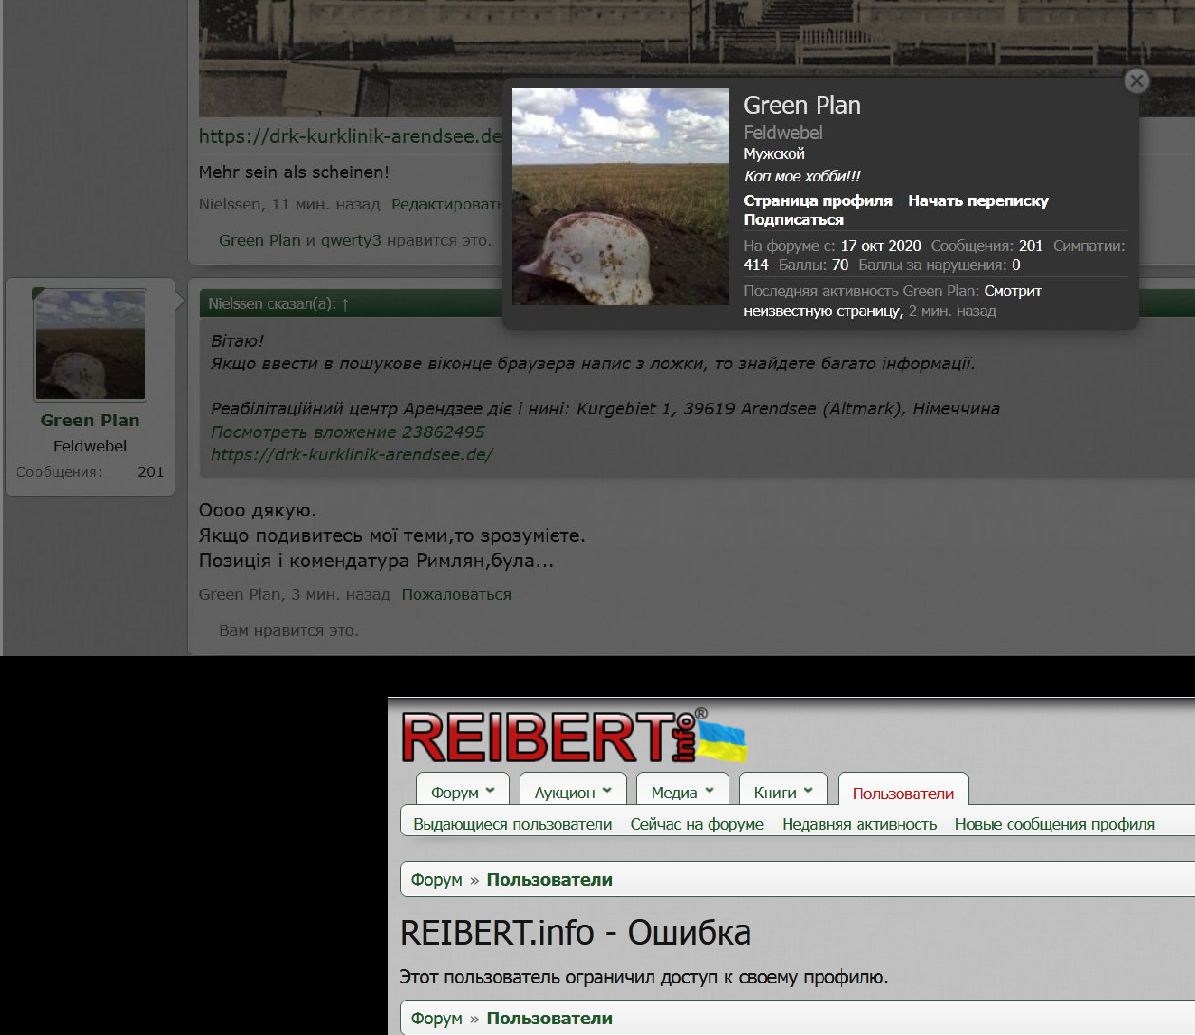1195x1035 pixels.
Task: Expand the Книги tab dropdown arrow
Action: pyautogui.click(x=808, y=791)
